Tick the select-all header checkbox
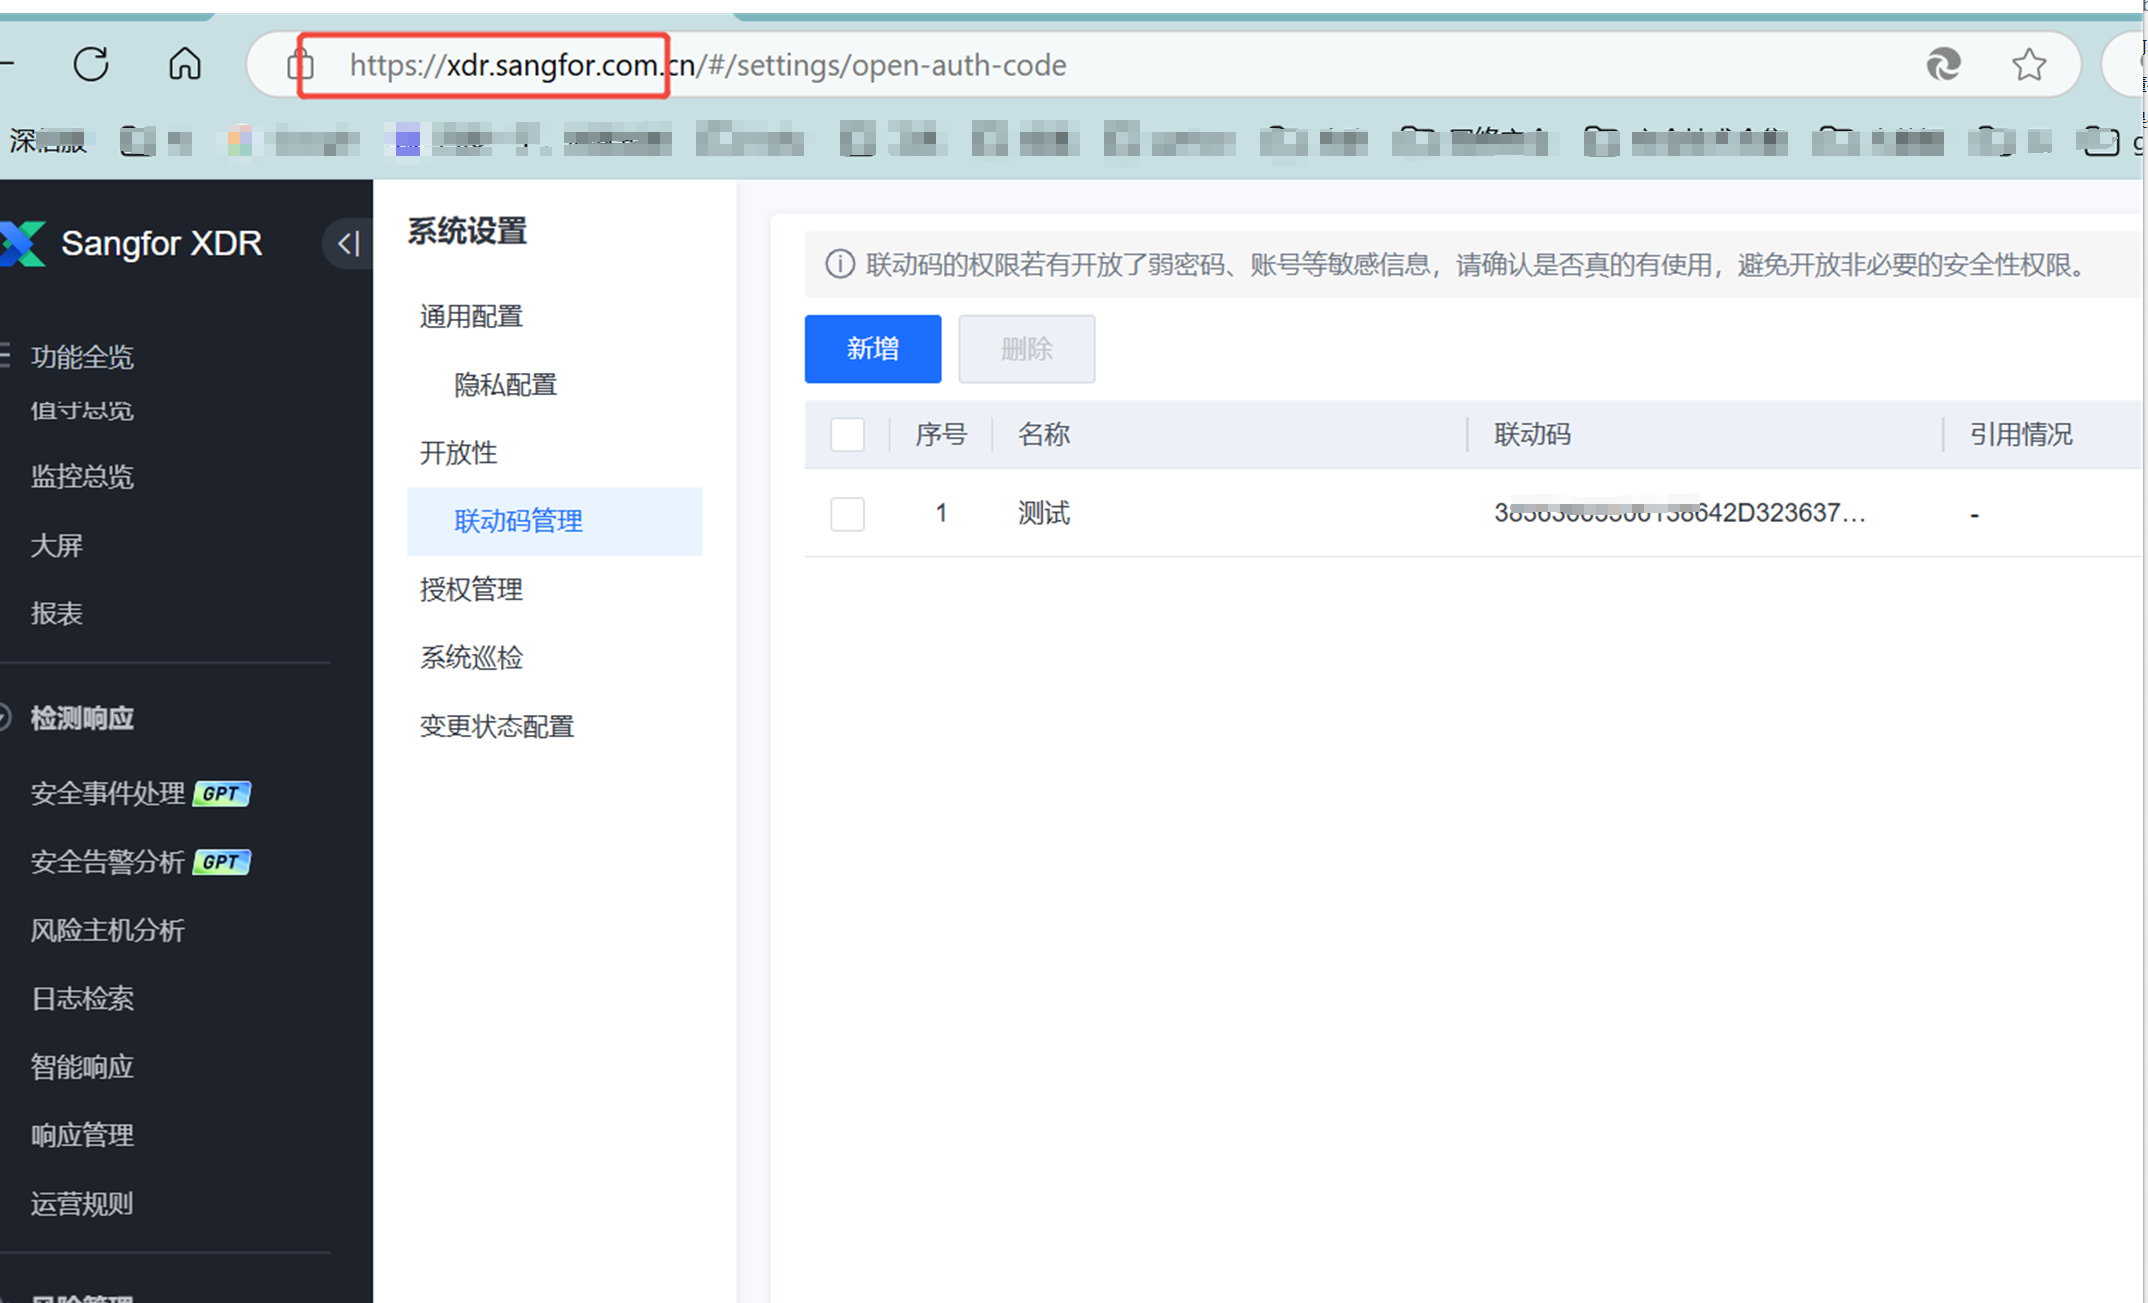 pyautogui.click(x=847, y=435)
